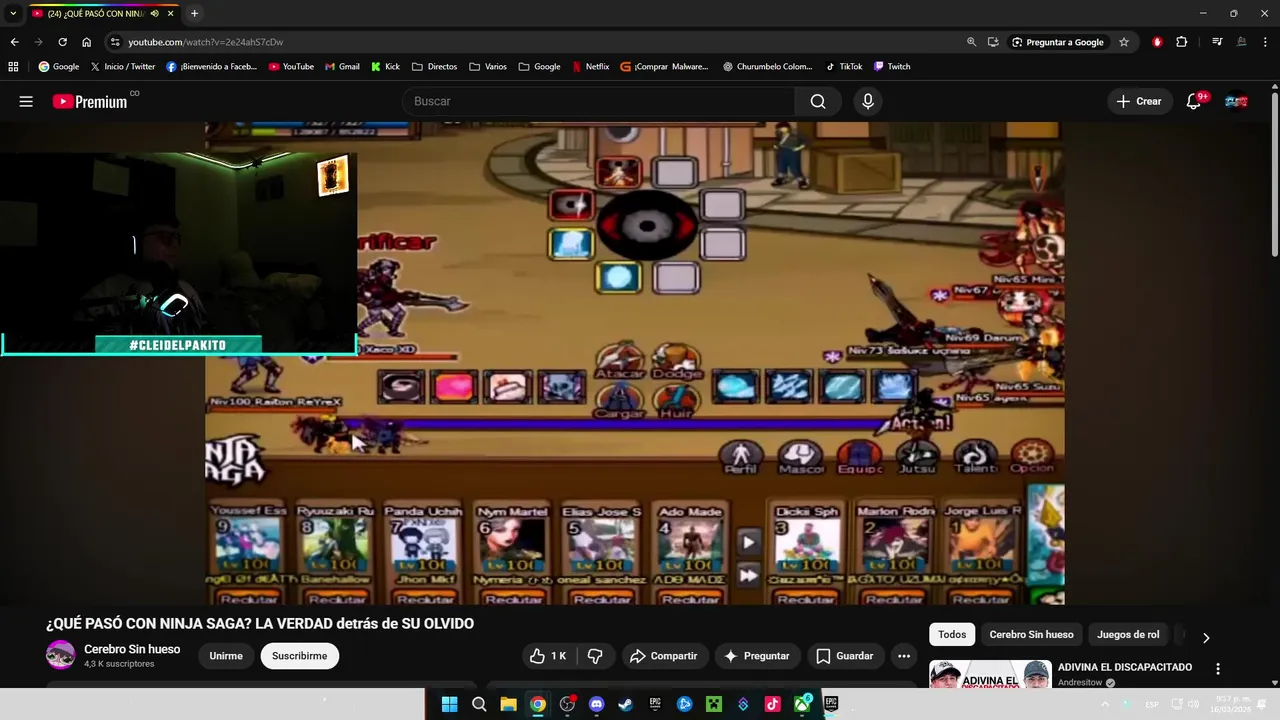Open Chrome zoom magnifier in address bar
Image resolution: width=1280 pixels, height=720 pixels.
tap(971, 42)
